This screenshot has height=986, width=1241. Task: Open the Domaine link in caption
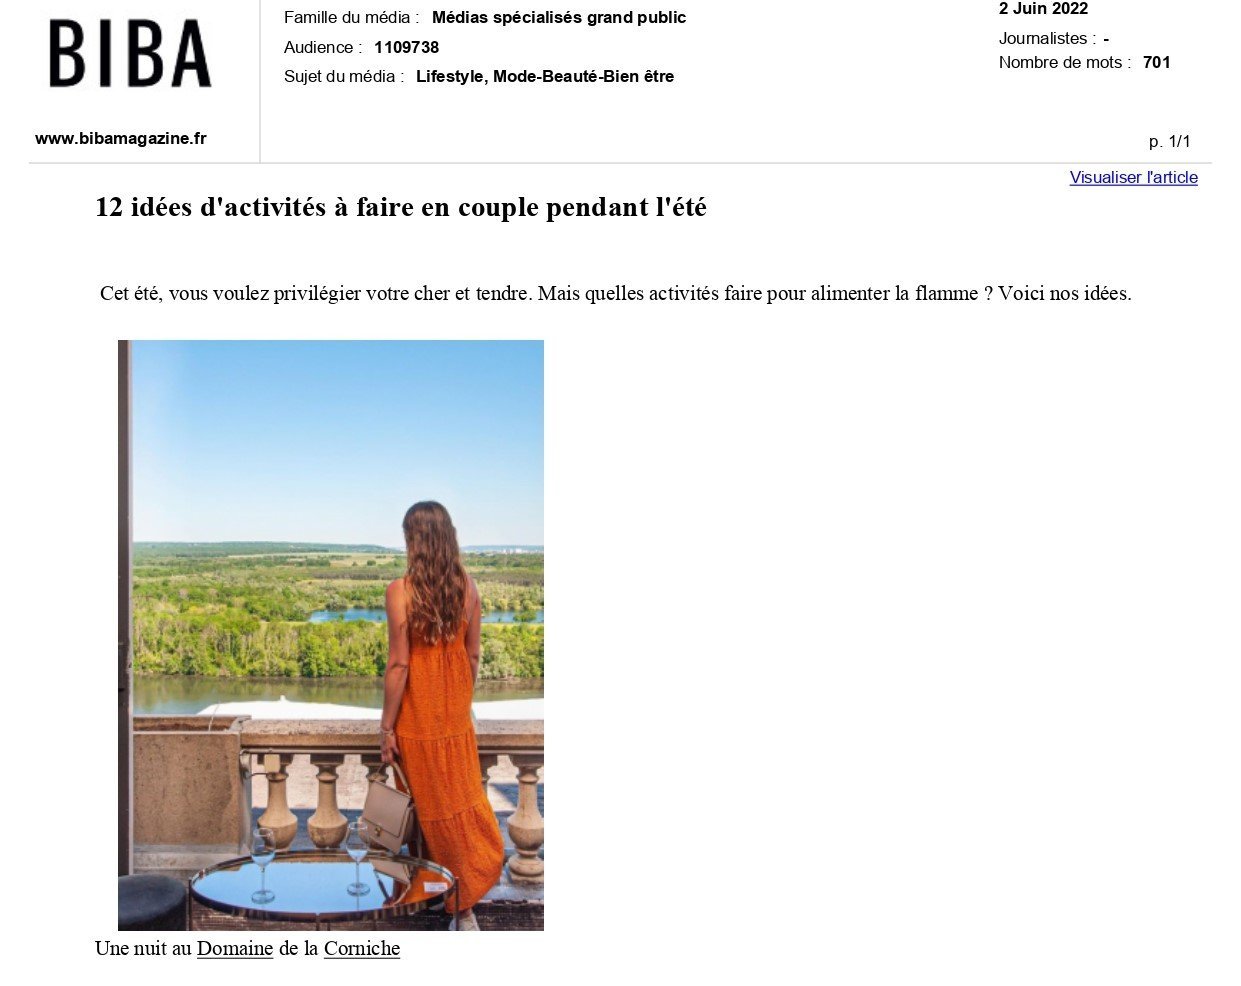(x=235, y=948)
